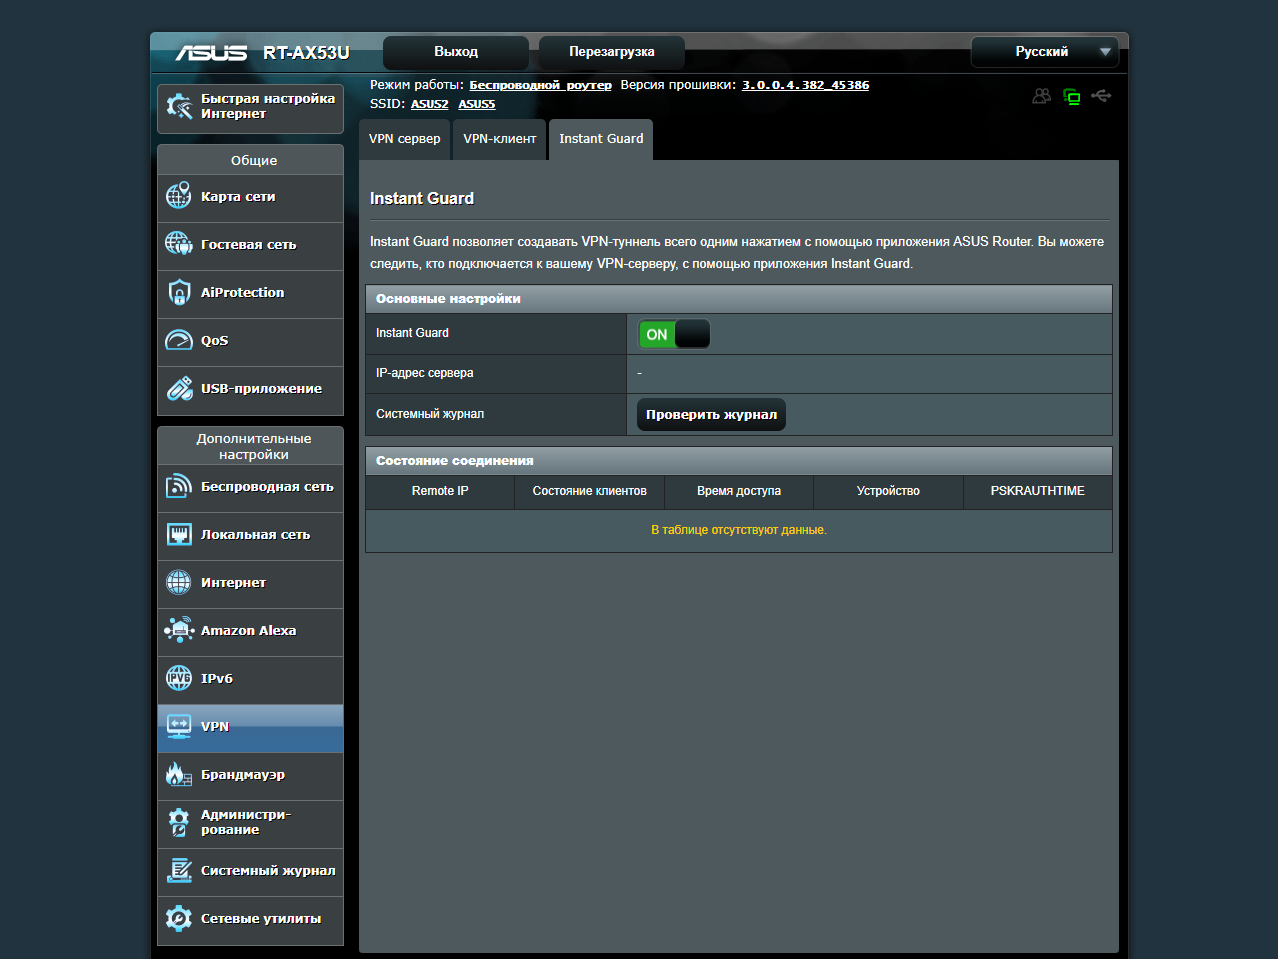Viewport: 1278px width, 959px height.
Task: Click the 'Основные настройки' section header
Action: [x=739, y=299]
